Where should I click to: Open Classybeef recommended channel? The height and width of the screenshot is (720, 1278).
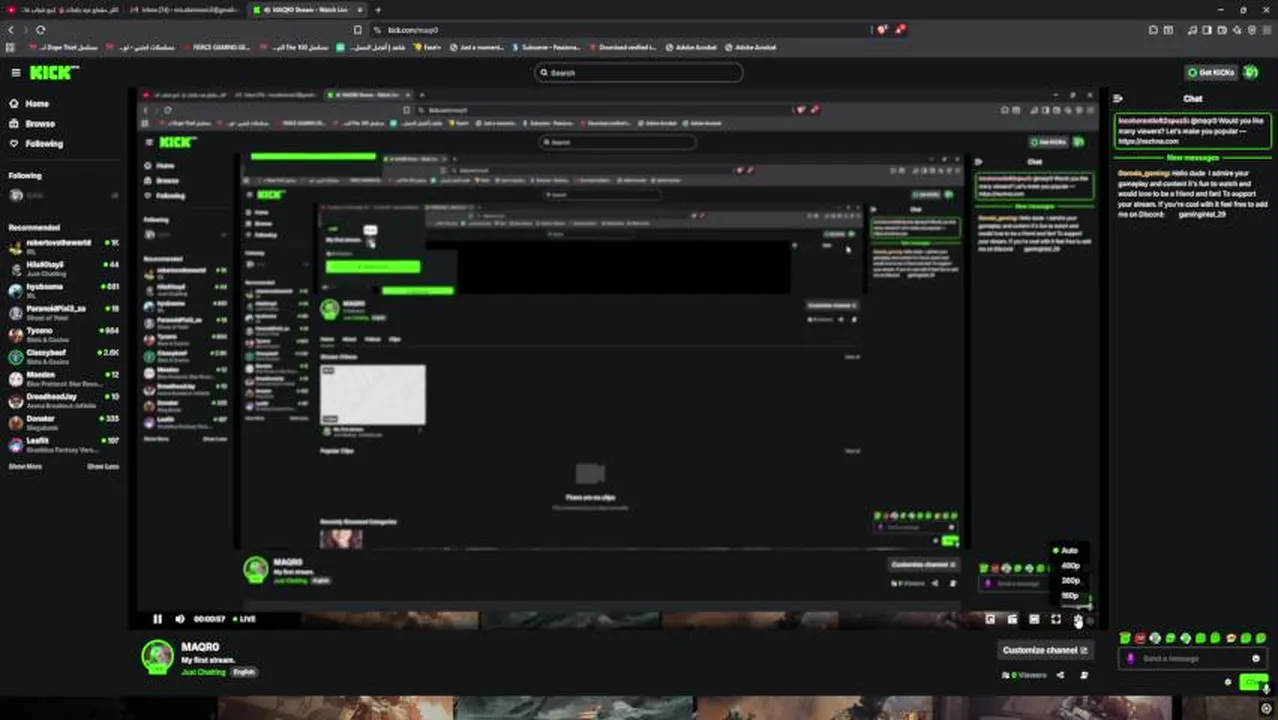(x=62, y=356)
